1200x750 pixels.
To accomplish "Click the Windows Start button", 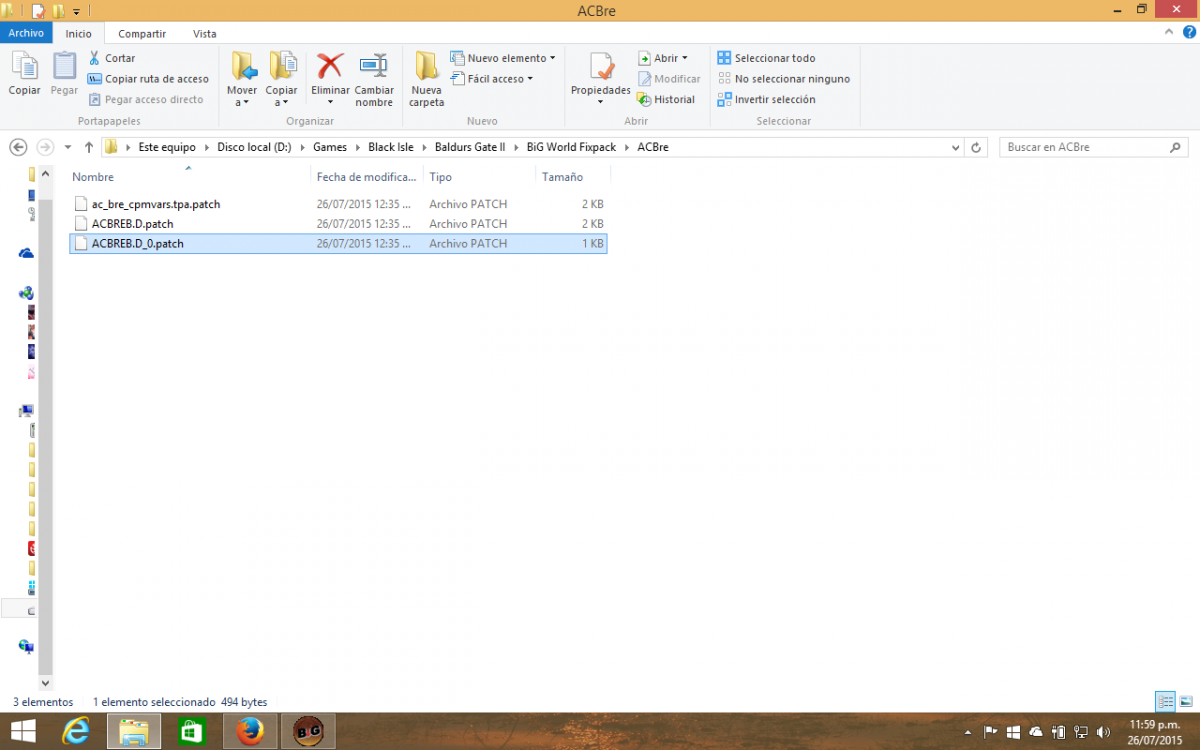I will click(23, 732).
